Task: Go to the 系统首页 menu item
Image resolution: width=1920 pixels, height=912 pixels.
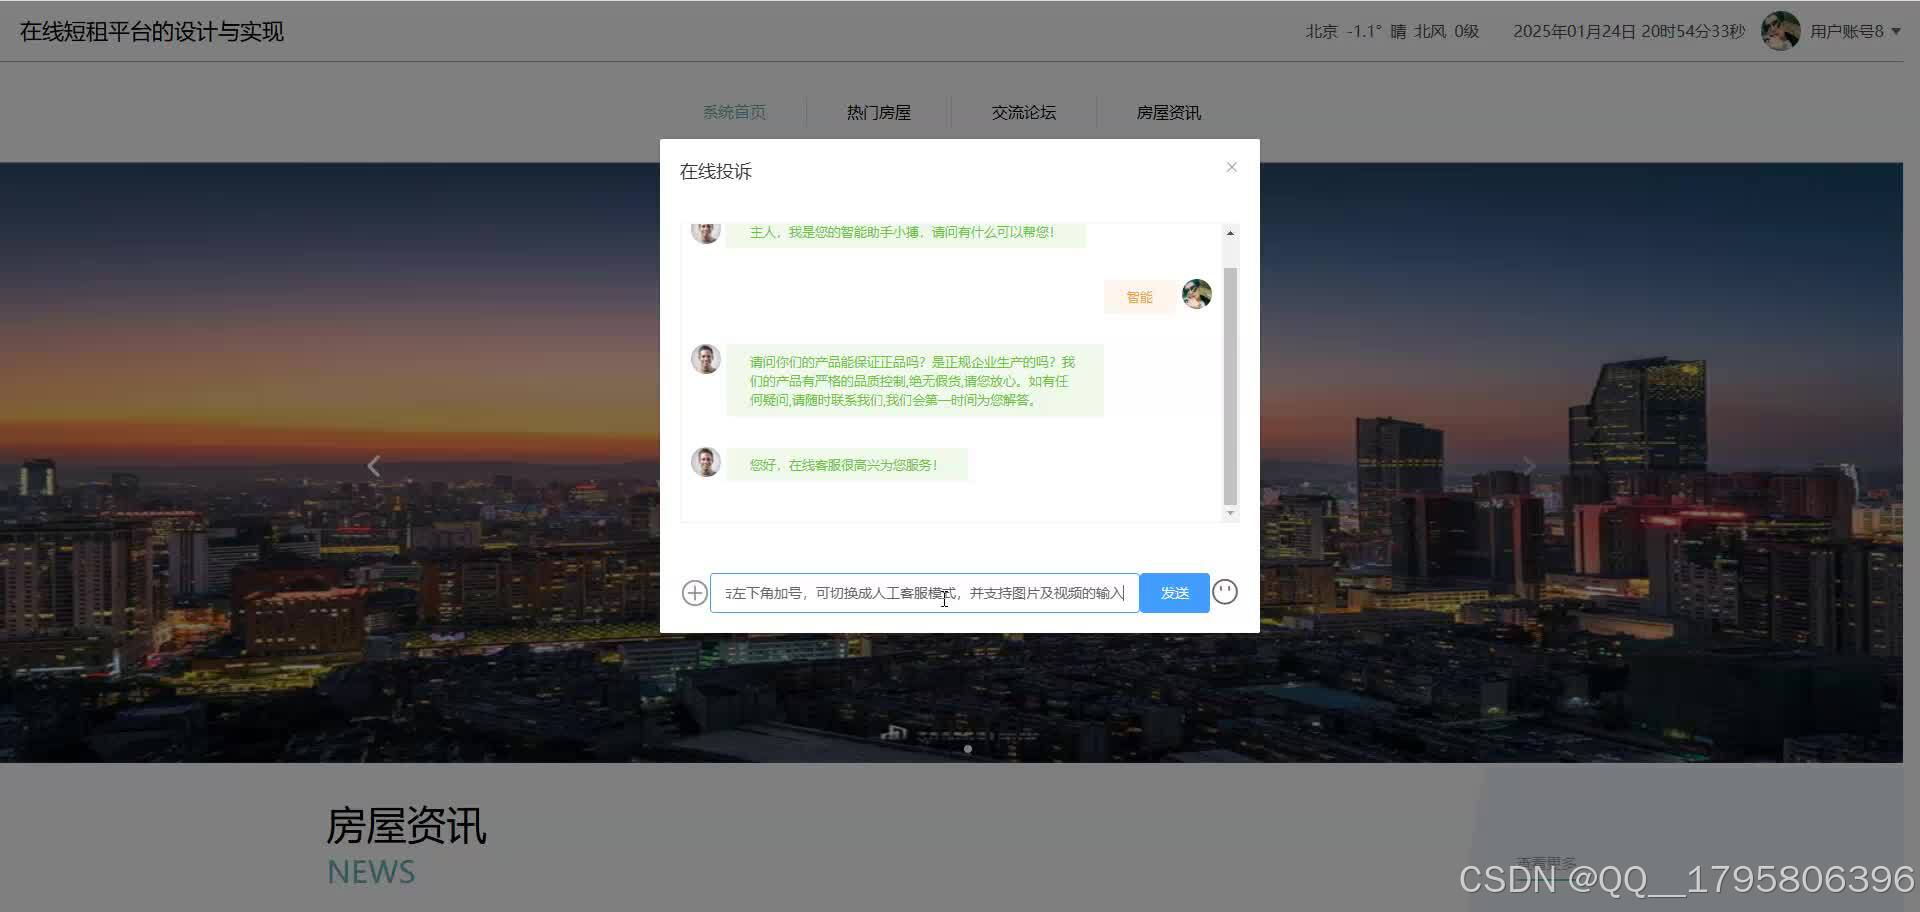Action: [x=734, y=112]
